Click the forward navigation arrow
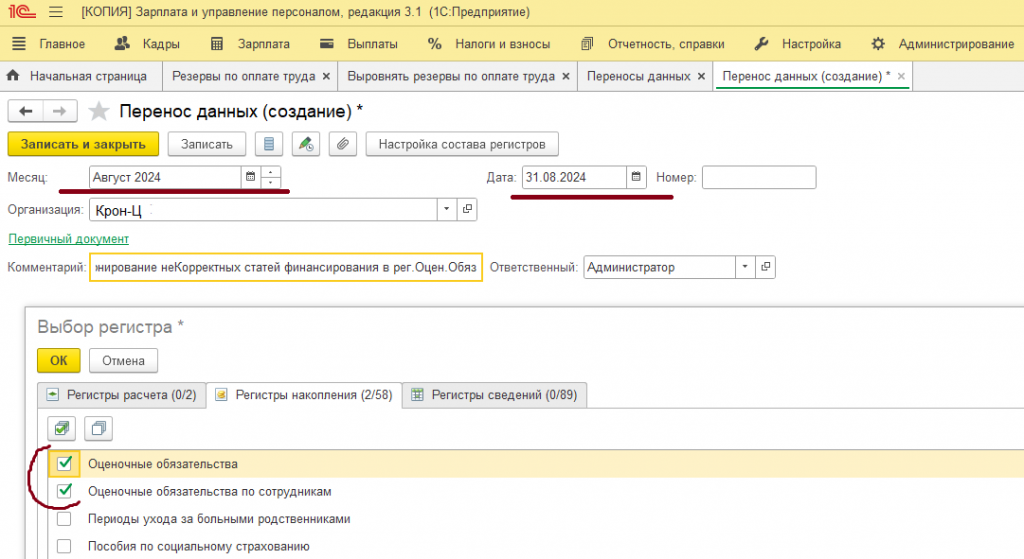1024x559 pixels. tap(59, 111)
